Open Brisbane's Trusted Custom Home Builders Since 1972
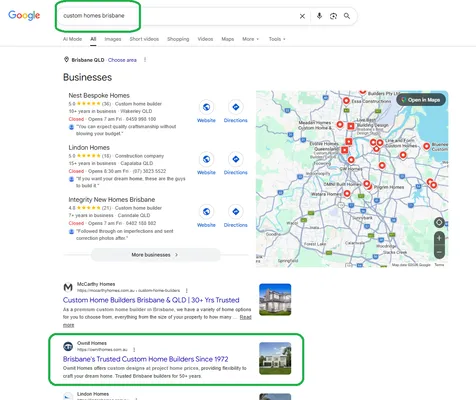476x400 pixels. [x=146, y=359]
